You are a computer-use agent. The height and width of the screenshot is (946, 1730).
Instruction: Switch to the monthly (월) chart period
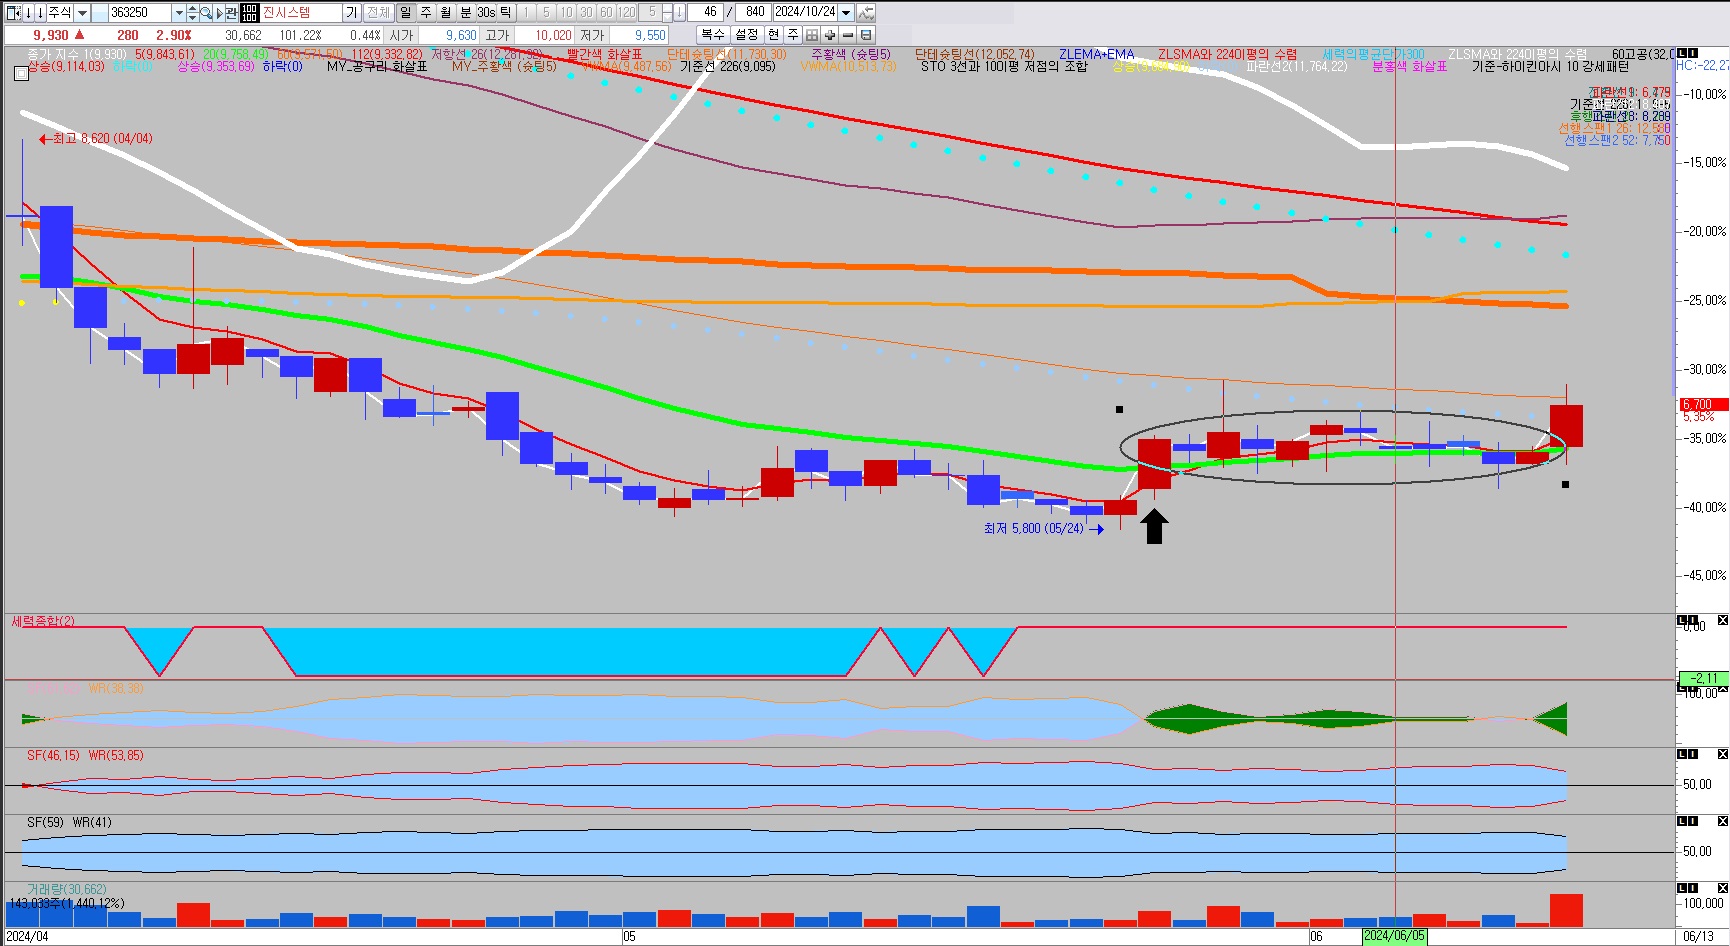445,12
